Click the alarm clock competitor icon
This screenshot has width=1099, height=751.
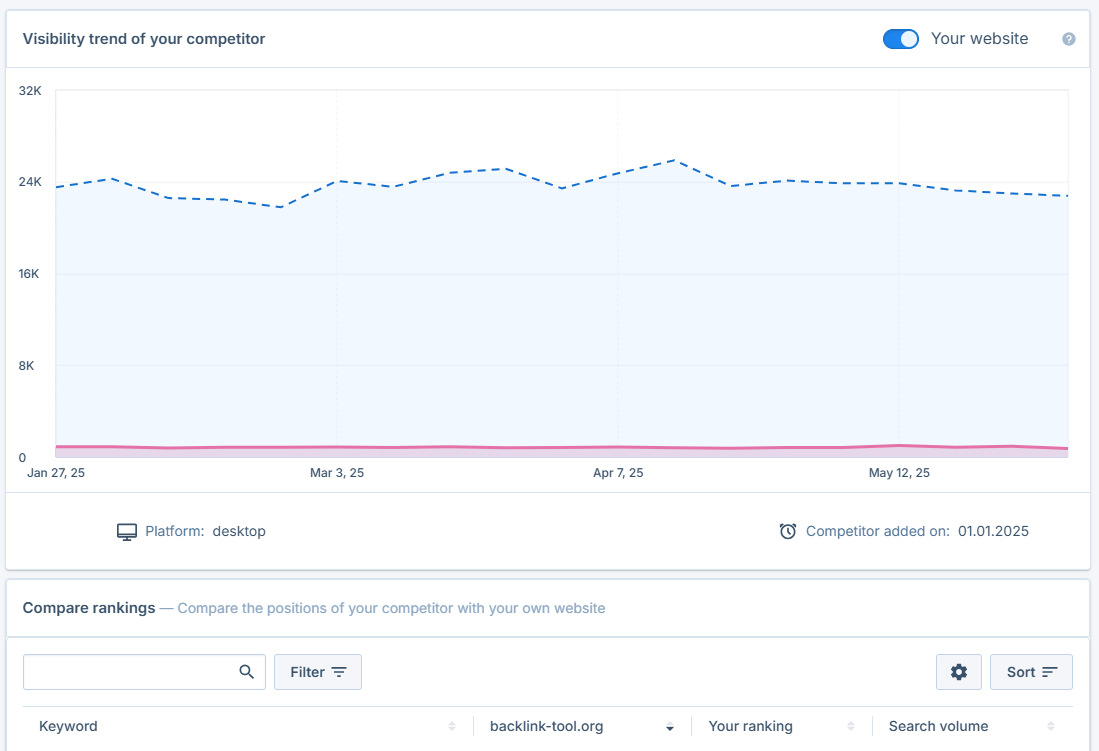coord(789,531)
